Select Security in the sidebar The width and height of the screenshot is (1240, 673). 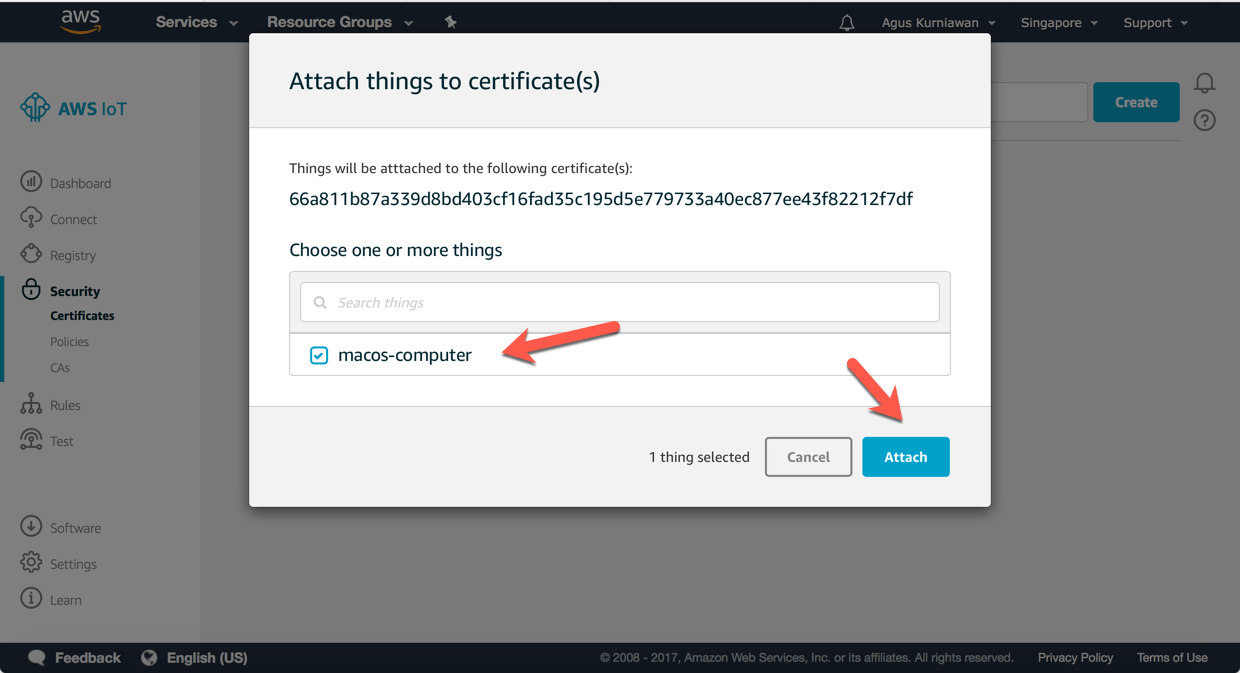pos(75,291)
